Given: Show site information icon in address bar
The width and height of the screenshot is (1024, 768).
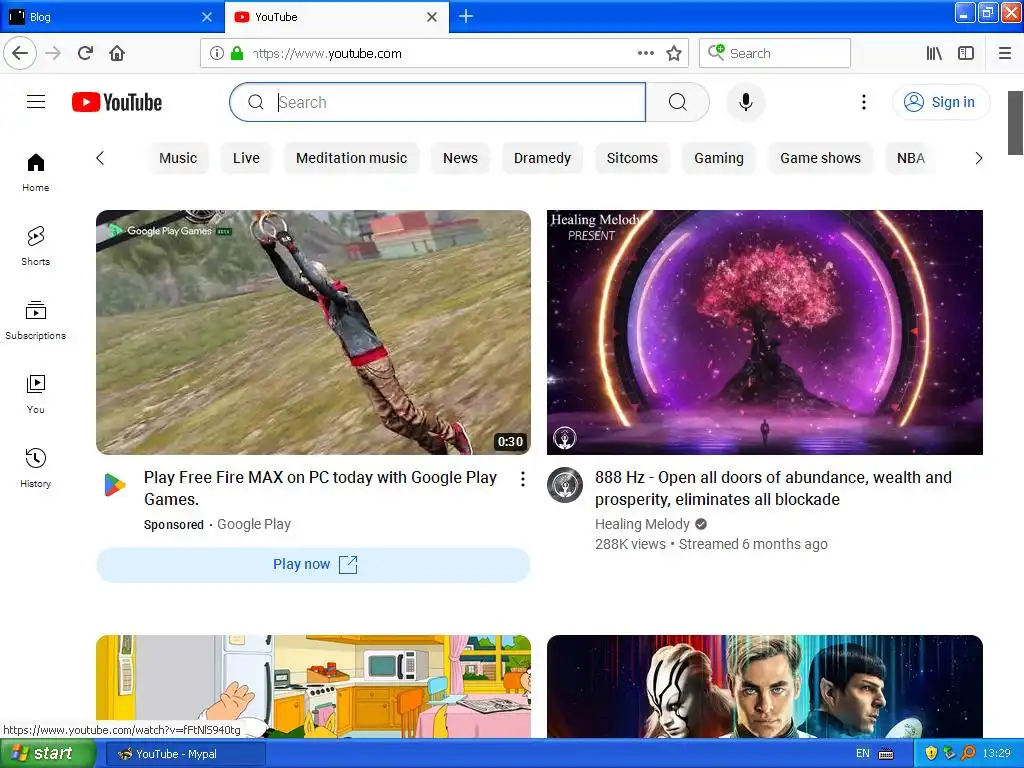Looking at the screenshot, I should pyautogui.click(x=217, y=53).
